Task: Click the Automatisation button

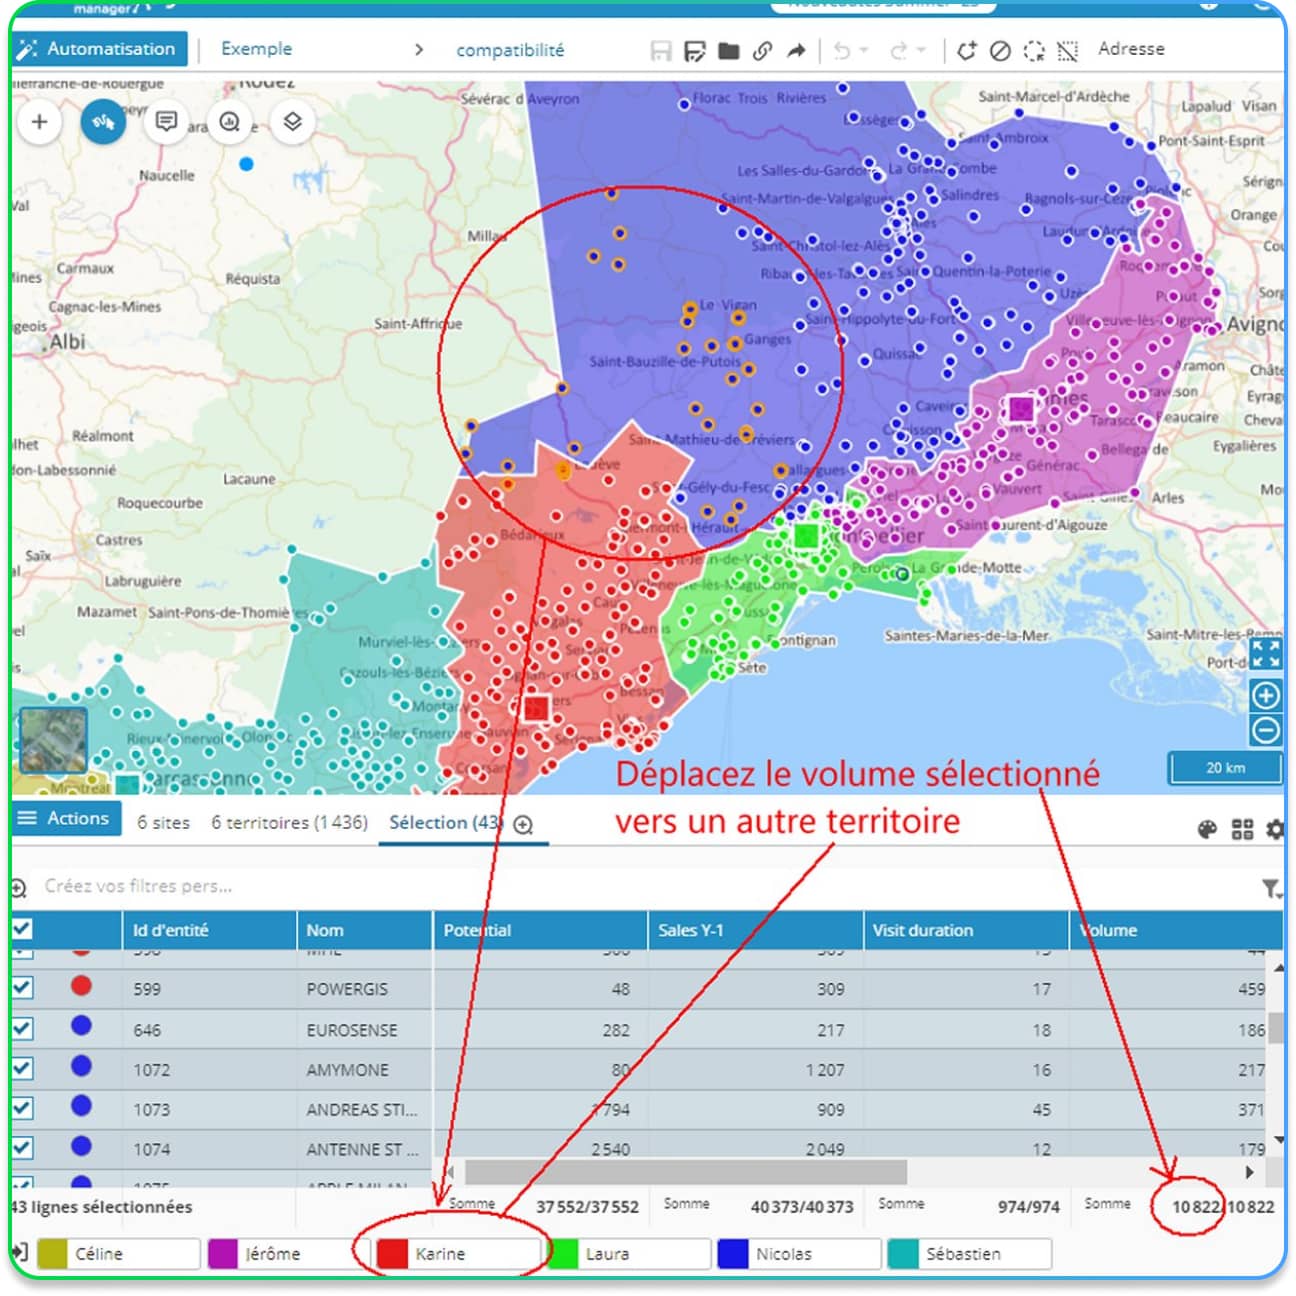Action: [97, 48]
